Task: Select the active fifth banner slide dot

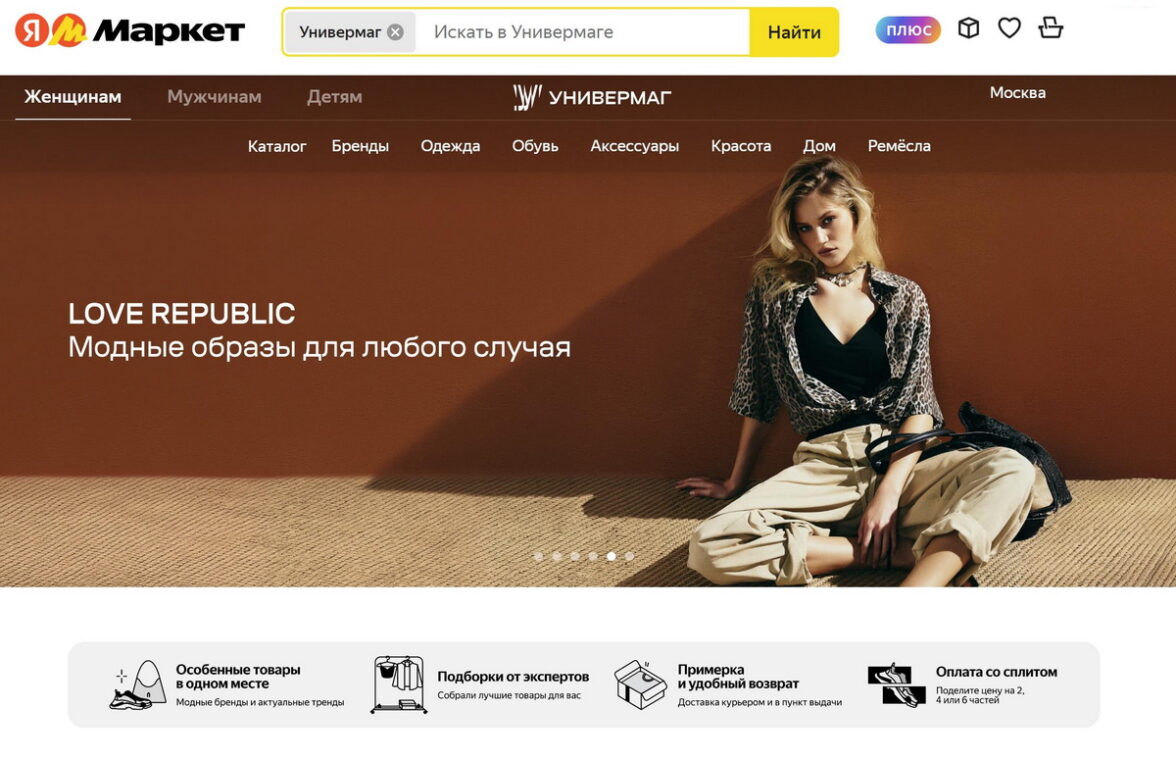Action: pos(611,556)
